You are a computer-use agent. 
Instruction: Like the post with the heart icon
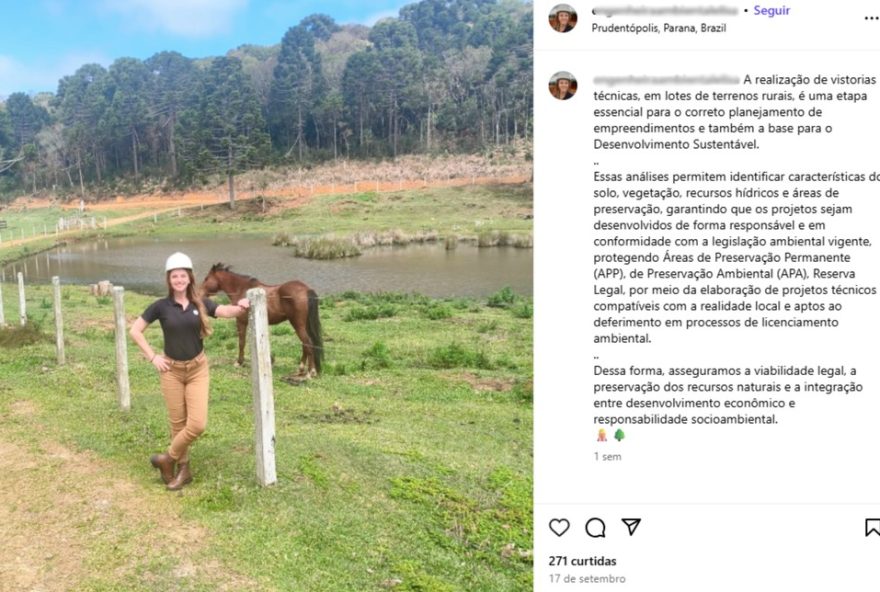(559, 527)
